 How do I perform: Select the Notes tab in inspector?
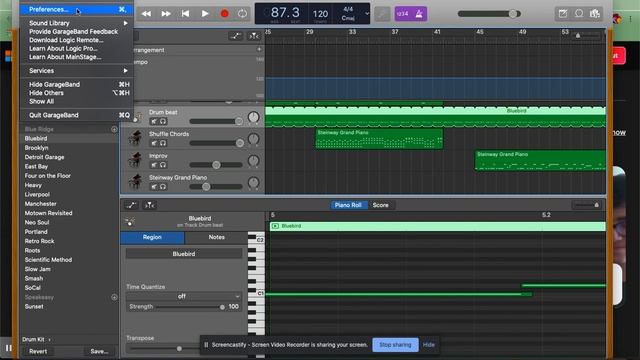pos(216,237)
